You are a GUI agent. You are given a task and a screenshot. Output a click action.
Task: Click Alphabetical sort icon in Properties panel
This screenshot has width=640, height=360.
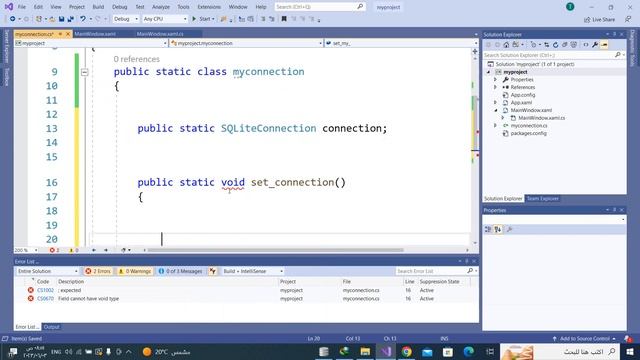pos(498,230)
